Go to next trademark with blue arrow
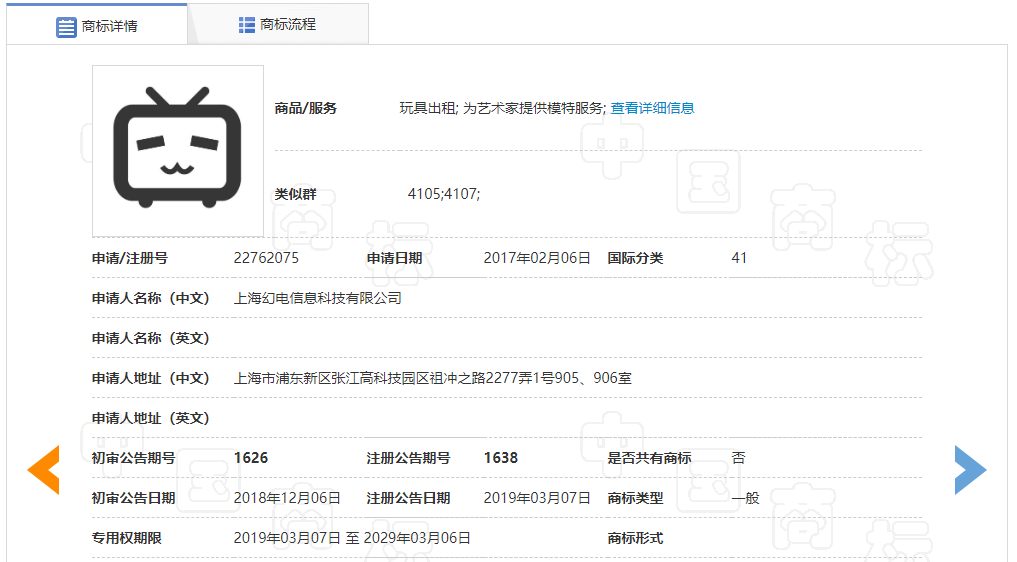Screen dimensions: 1017x562 tap(970, 470)
